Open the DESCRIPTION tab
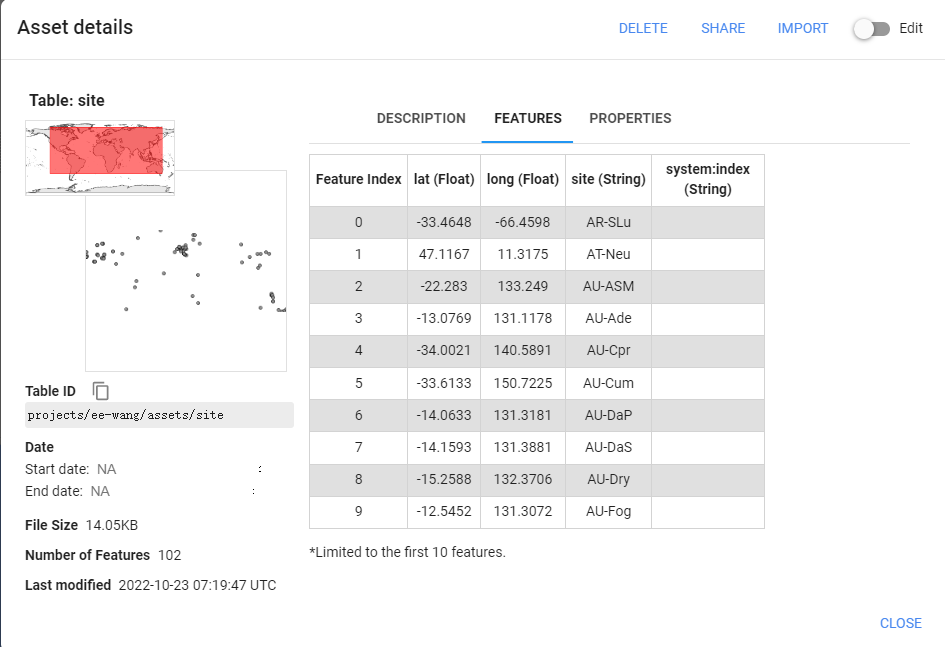This screenshot has width=945, height=647. point(421,118)
